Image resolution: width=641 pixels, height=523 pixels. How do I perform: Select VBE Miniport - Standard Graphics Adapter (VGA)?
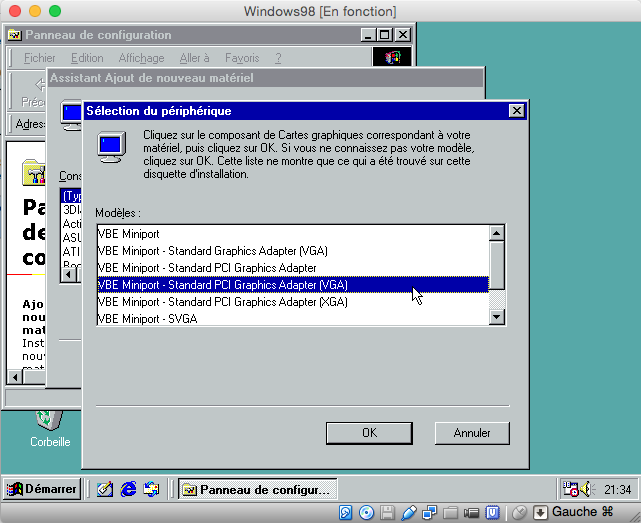pyautogui.click(x=293, y=251)
